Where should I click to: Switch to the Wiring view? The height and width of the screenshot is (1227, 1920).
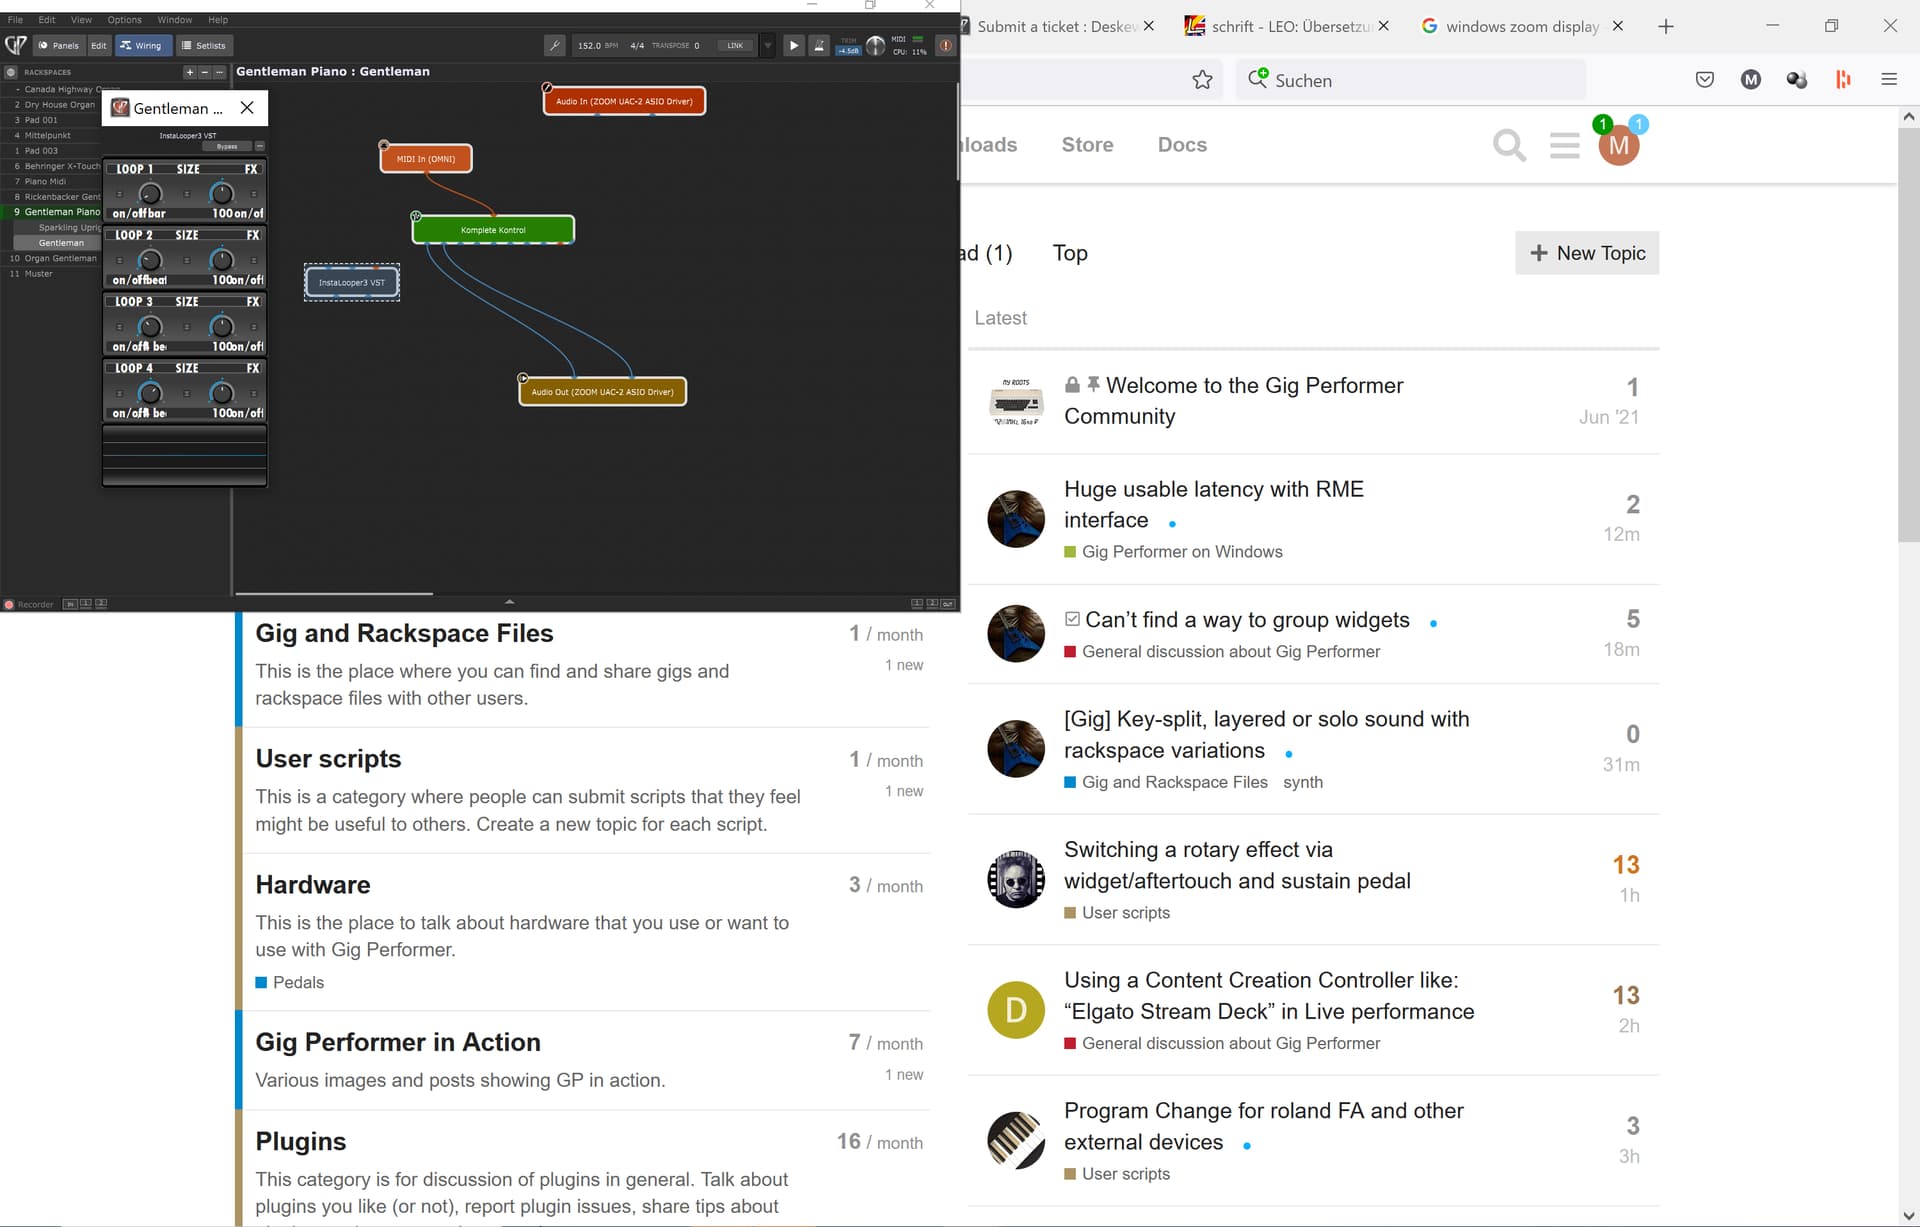click(142, 45)
